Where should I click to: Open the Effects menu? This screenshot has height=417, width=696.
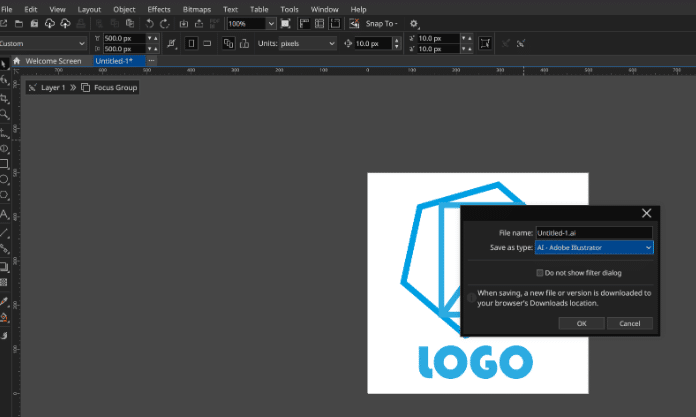click(x=159, y=9)
